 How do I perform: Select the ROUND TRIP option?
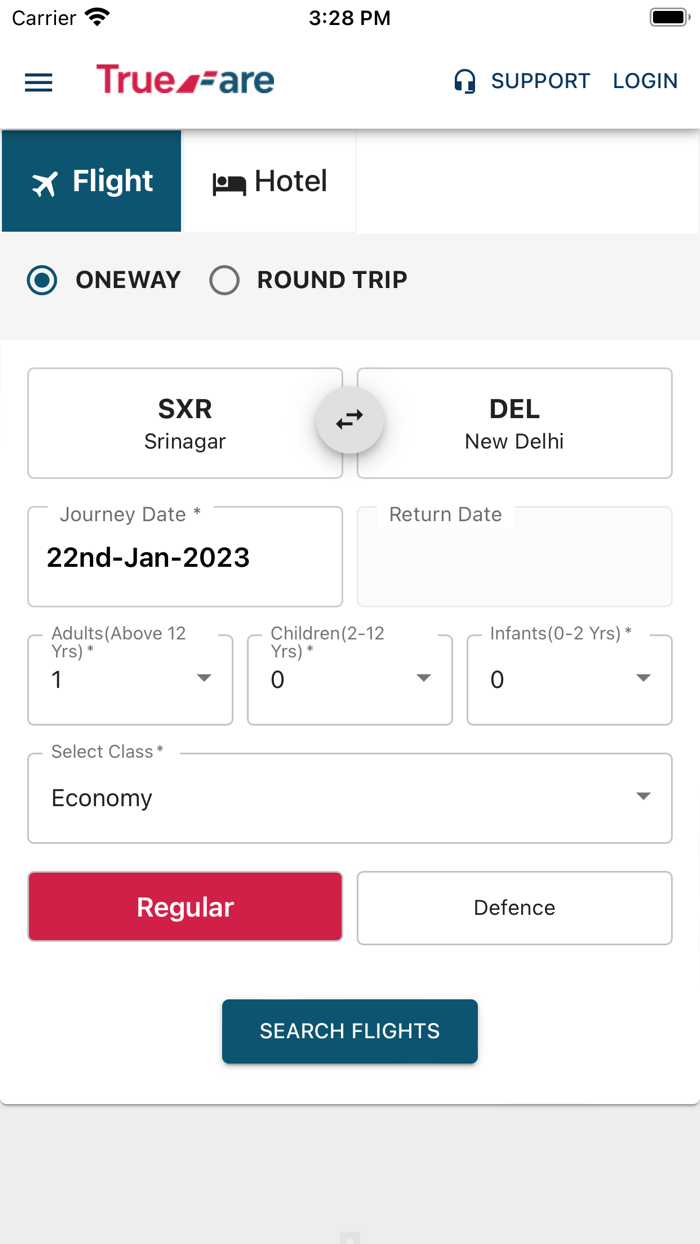[x=225, y=280]
